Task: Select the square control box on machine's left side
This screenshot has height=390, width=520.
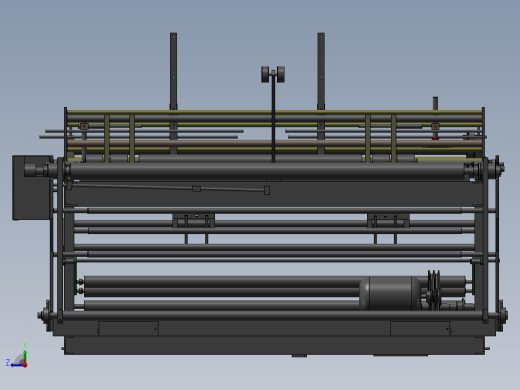Action: pos(32,187)
